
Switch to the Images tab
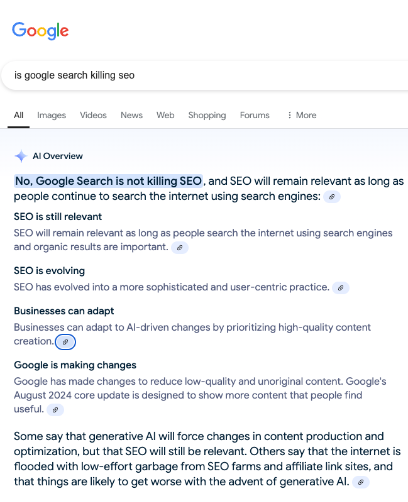point(52,115)
